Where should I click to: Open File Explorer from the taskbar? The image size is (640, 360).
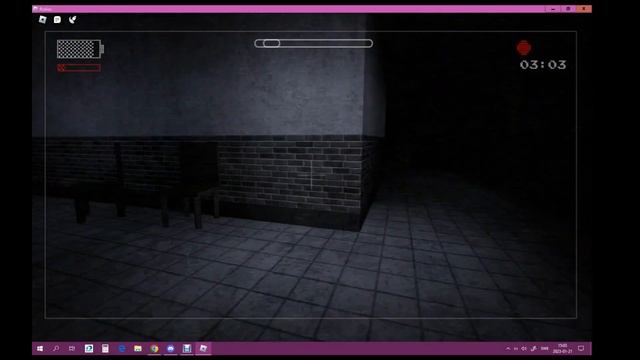tap(138, 348)
